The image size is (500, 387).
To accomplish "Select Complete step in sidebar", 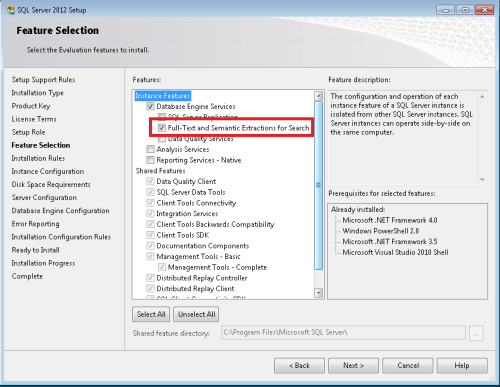I will [x=27, y=276].
